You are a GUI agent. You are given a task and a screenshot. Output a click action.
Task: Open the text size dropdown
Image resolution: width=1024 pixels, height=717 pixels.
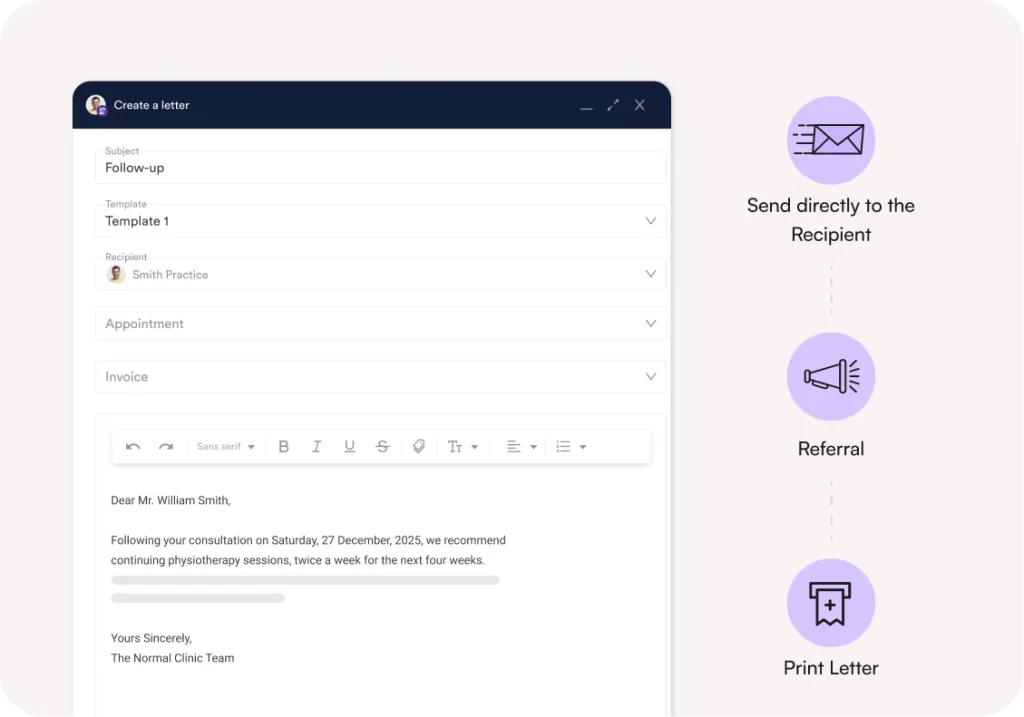pyautogui.click(x=462, y=447)
